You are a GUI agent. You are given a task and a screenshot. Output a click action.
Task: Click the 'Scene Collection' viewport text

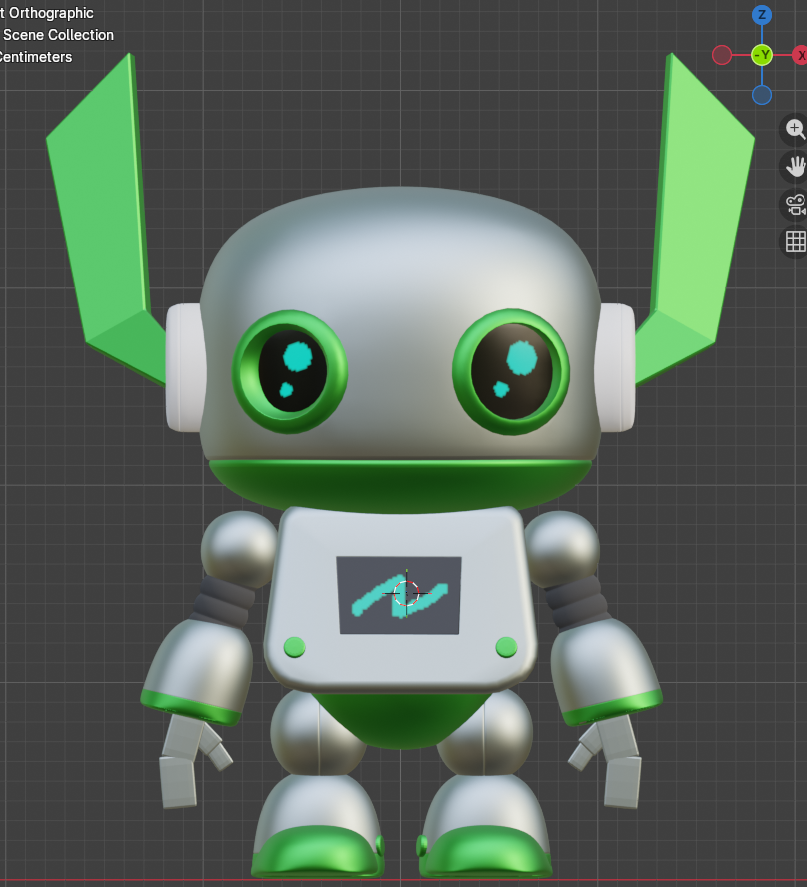(x=58, y=35)
